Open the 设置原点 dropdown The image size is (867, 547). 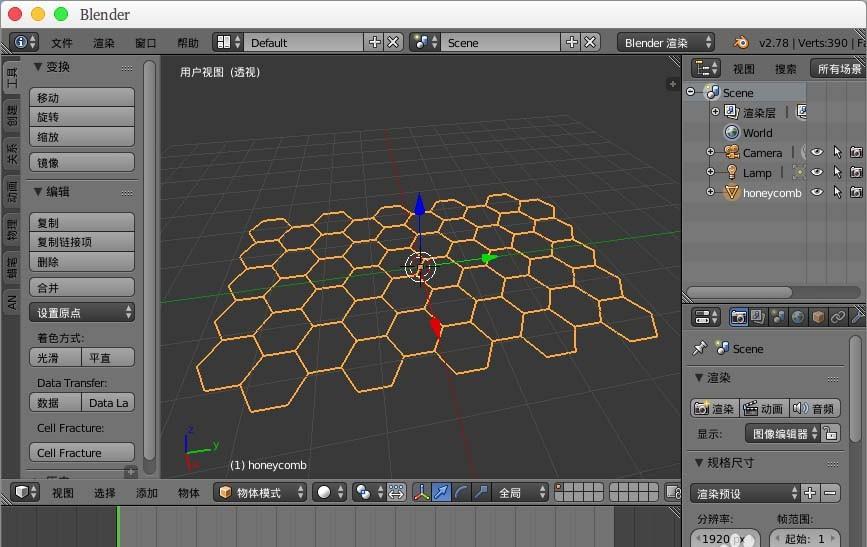(82, 312)
